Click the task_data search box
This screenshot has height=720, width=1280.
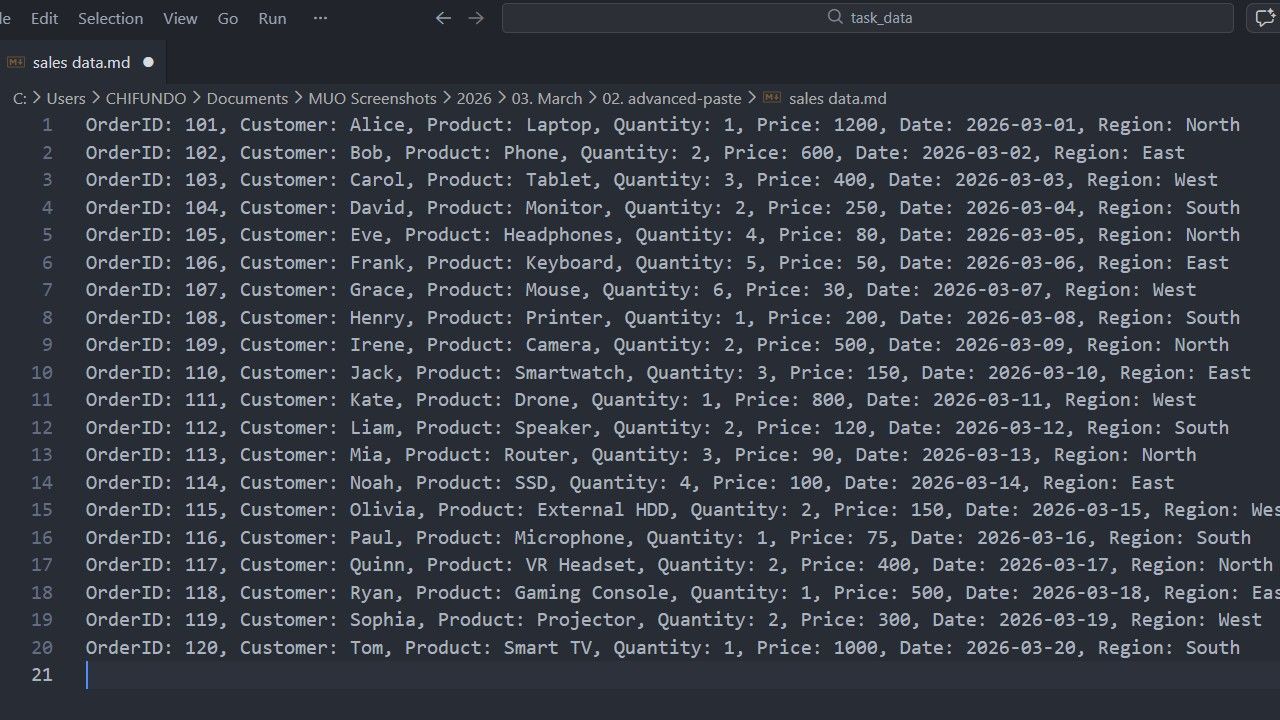point(868,17)
